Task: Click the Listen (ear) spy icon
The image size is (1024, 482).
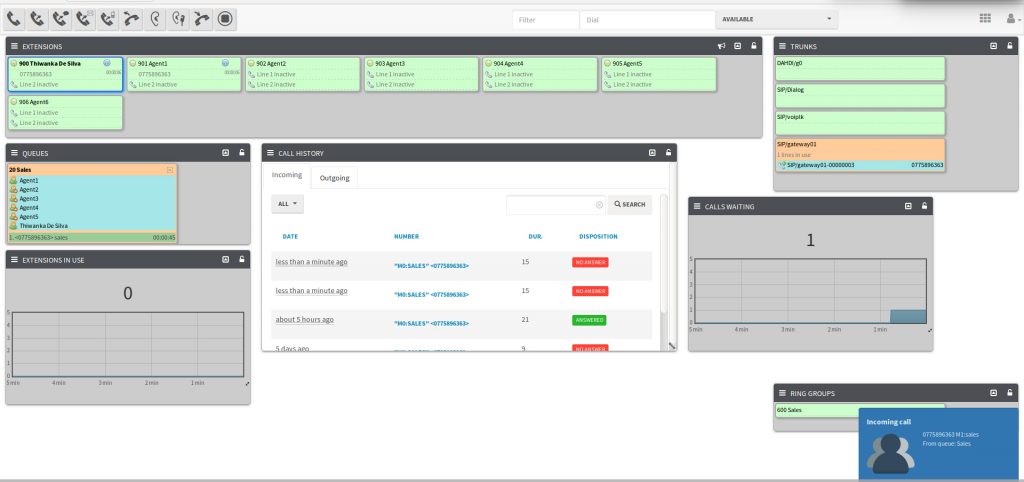Action: click(155, 20)
